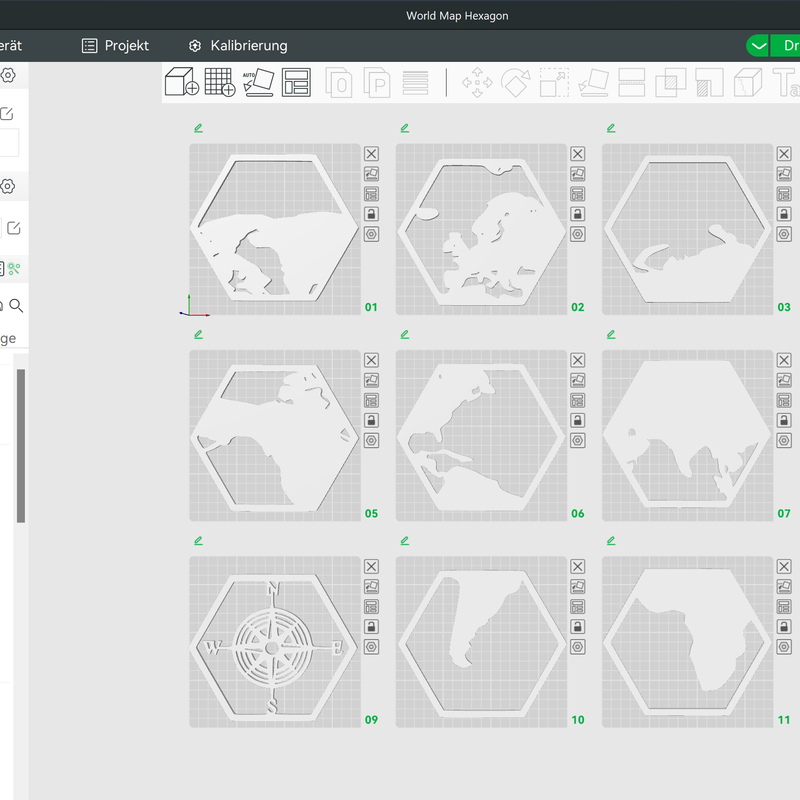Open the Seam painting cube tool
This screenshot has height=800, width=800.
click(748, 82)
